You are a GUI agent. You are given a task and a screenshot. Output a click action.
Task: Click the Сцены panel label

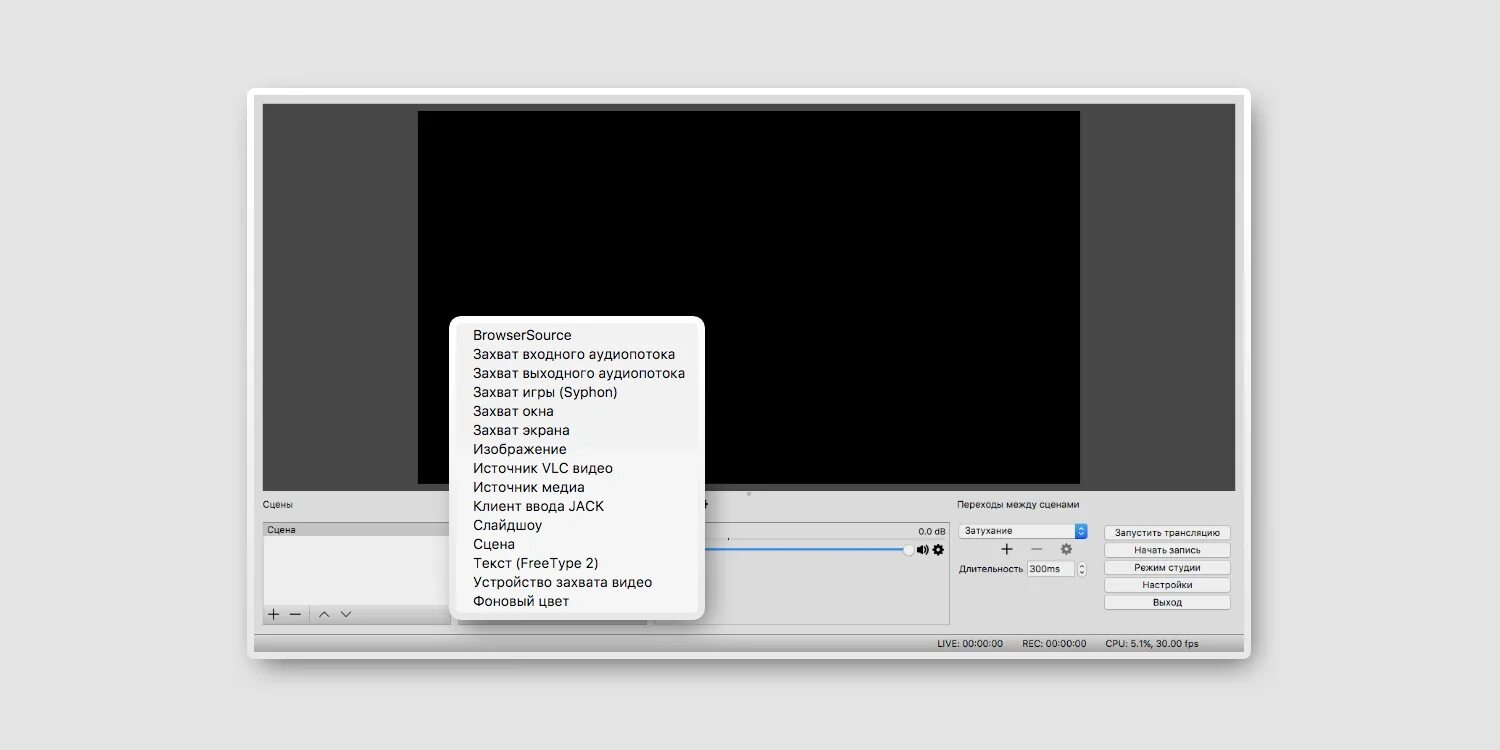click(278, 505)
